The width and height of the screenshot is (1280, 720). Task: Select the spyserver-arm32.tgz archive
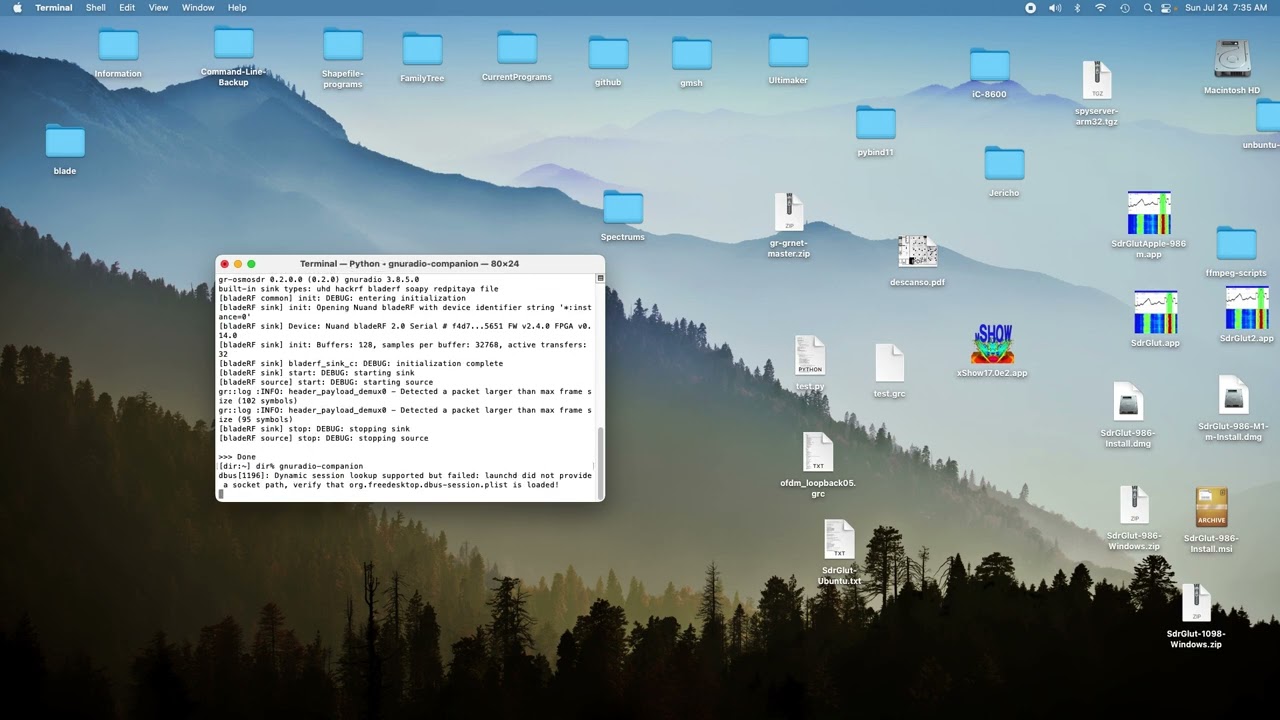[x=1097, y=81]
